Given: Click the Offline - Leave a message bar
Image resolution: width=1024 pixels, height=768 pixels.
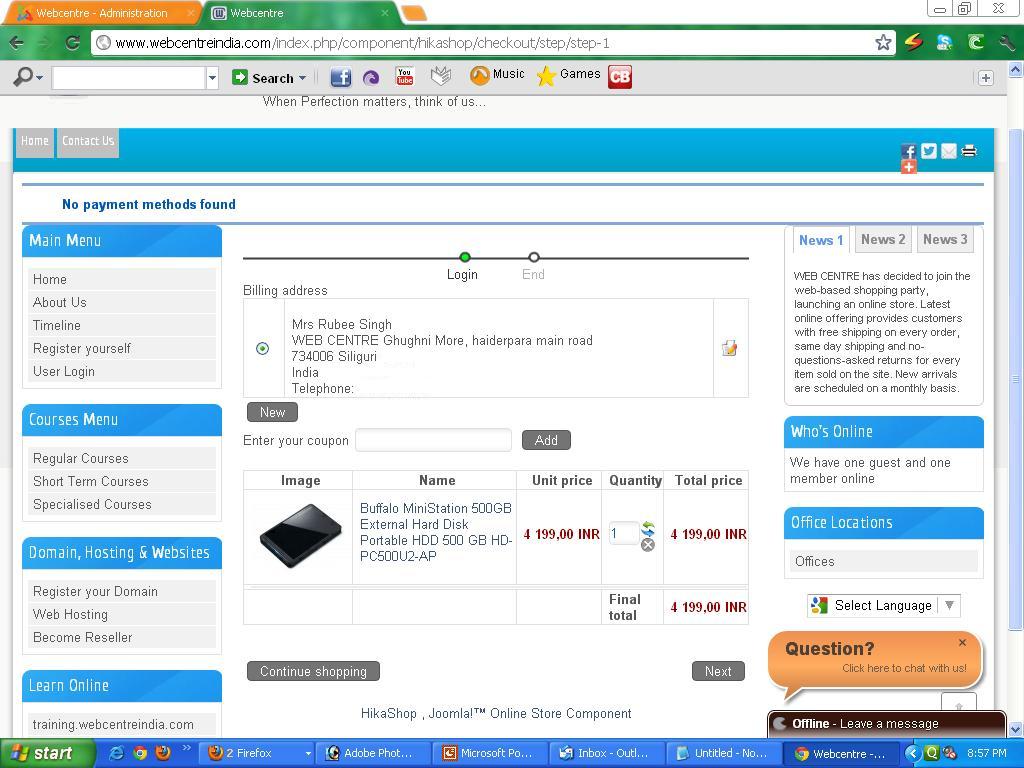Looking at the screenshot, I should pos(887,724).
